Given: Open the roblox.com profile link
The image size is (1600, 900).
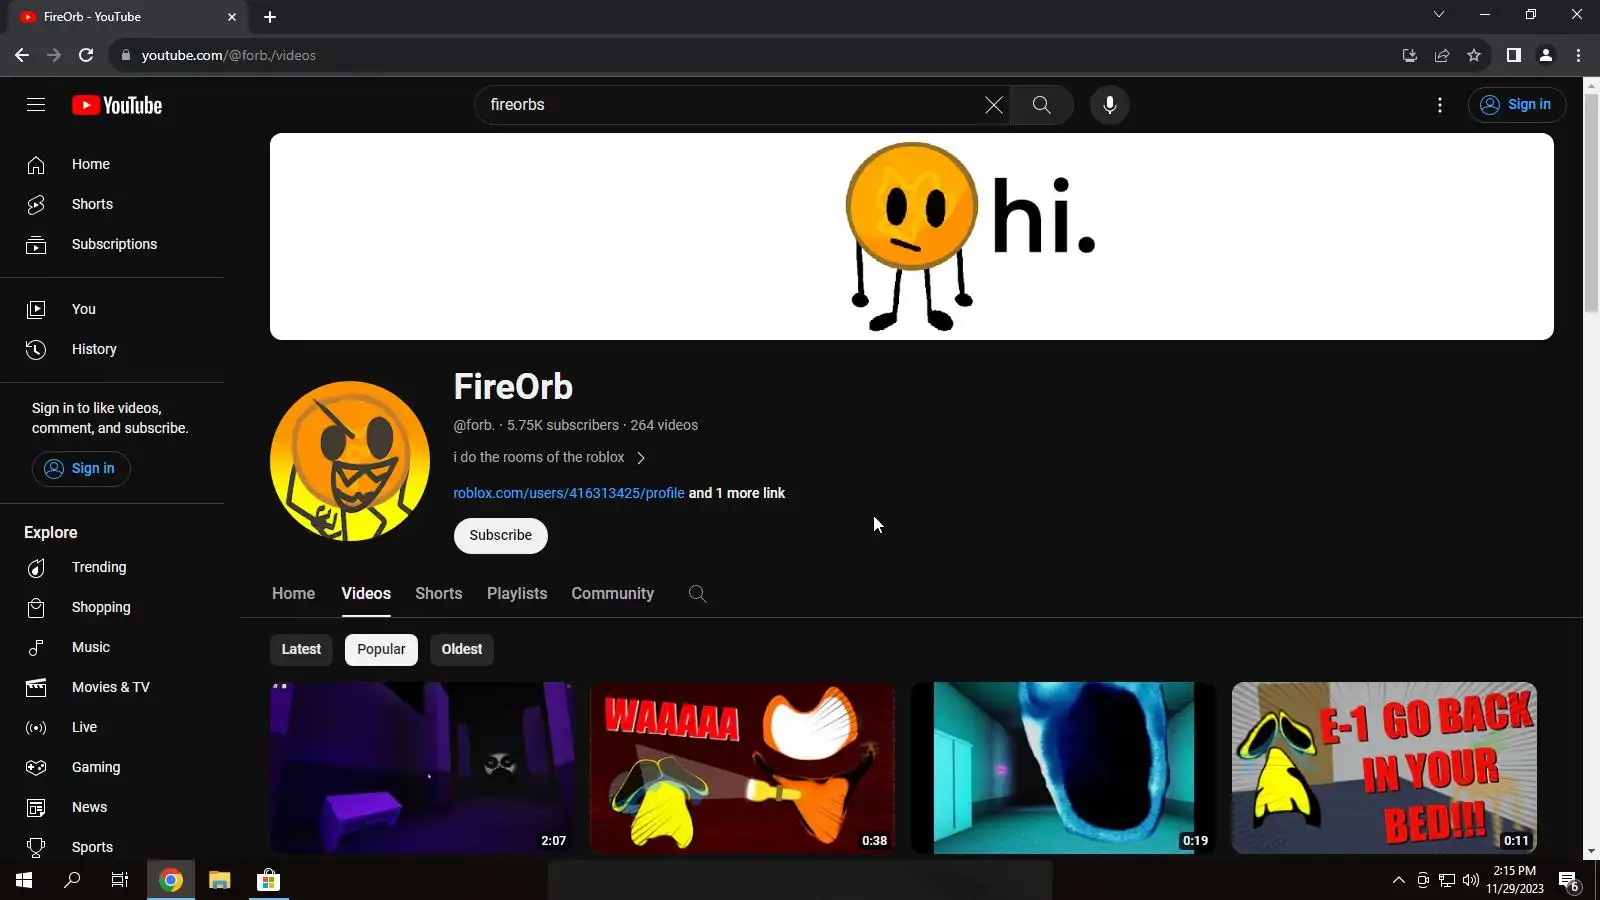Looking at the screenshot, I should (569, 493).
